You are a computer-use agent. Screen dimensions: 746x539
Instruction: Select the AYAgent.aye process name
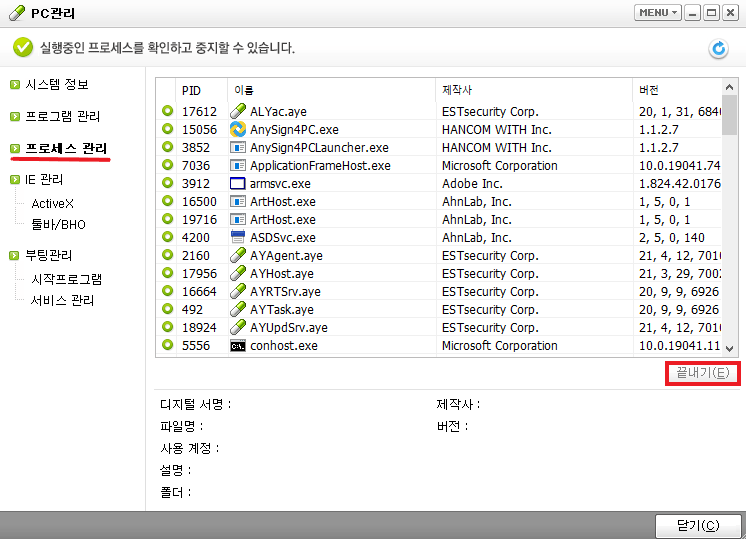coord(286,256)
